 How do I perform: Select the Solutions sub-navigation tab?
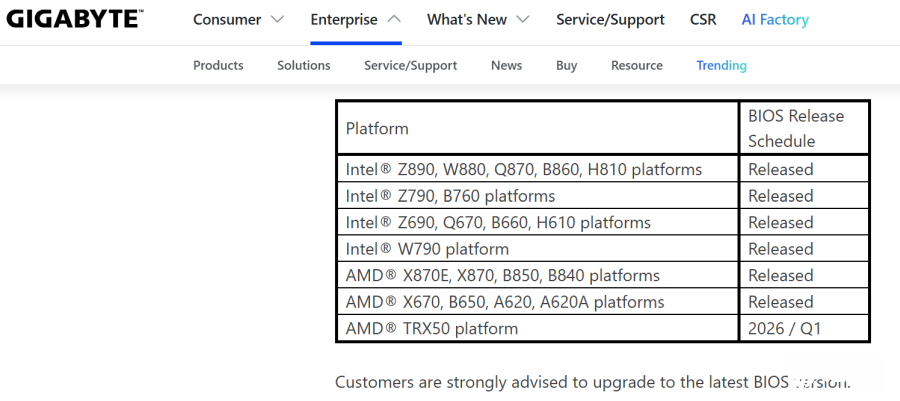tap(304, 65)
